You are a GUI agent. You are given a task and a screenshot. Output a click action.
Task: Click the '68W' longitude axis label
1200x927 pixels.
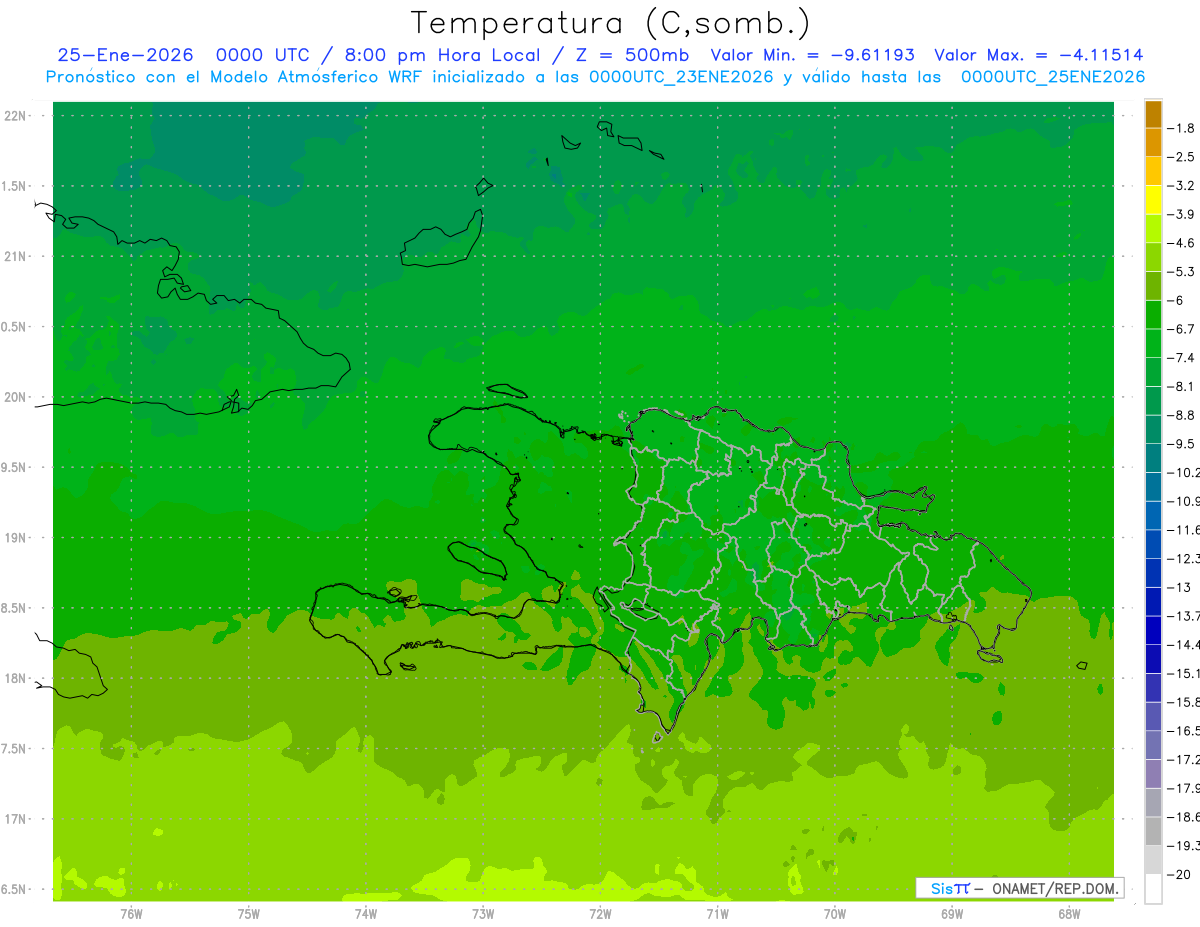coord(1068,913)
